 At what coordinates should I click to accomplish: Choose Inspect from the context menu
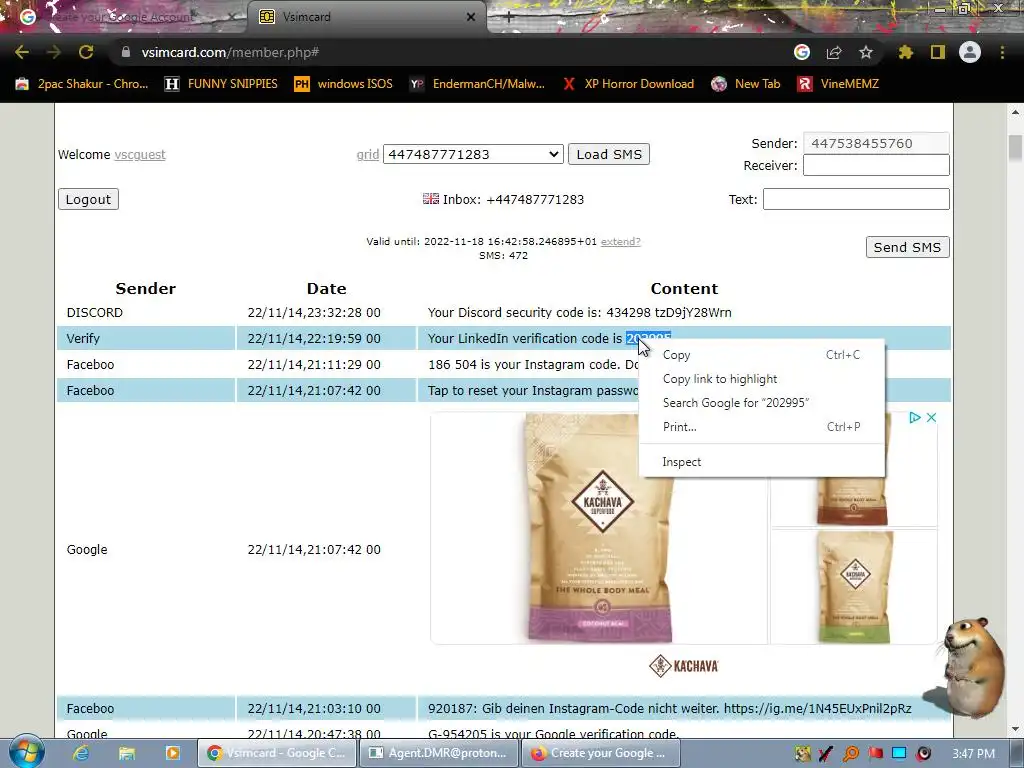761,462
